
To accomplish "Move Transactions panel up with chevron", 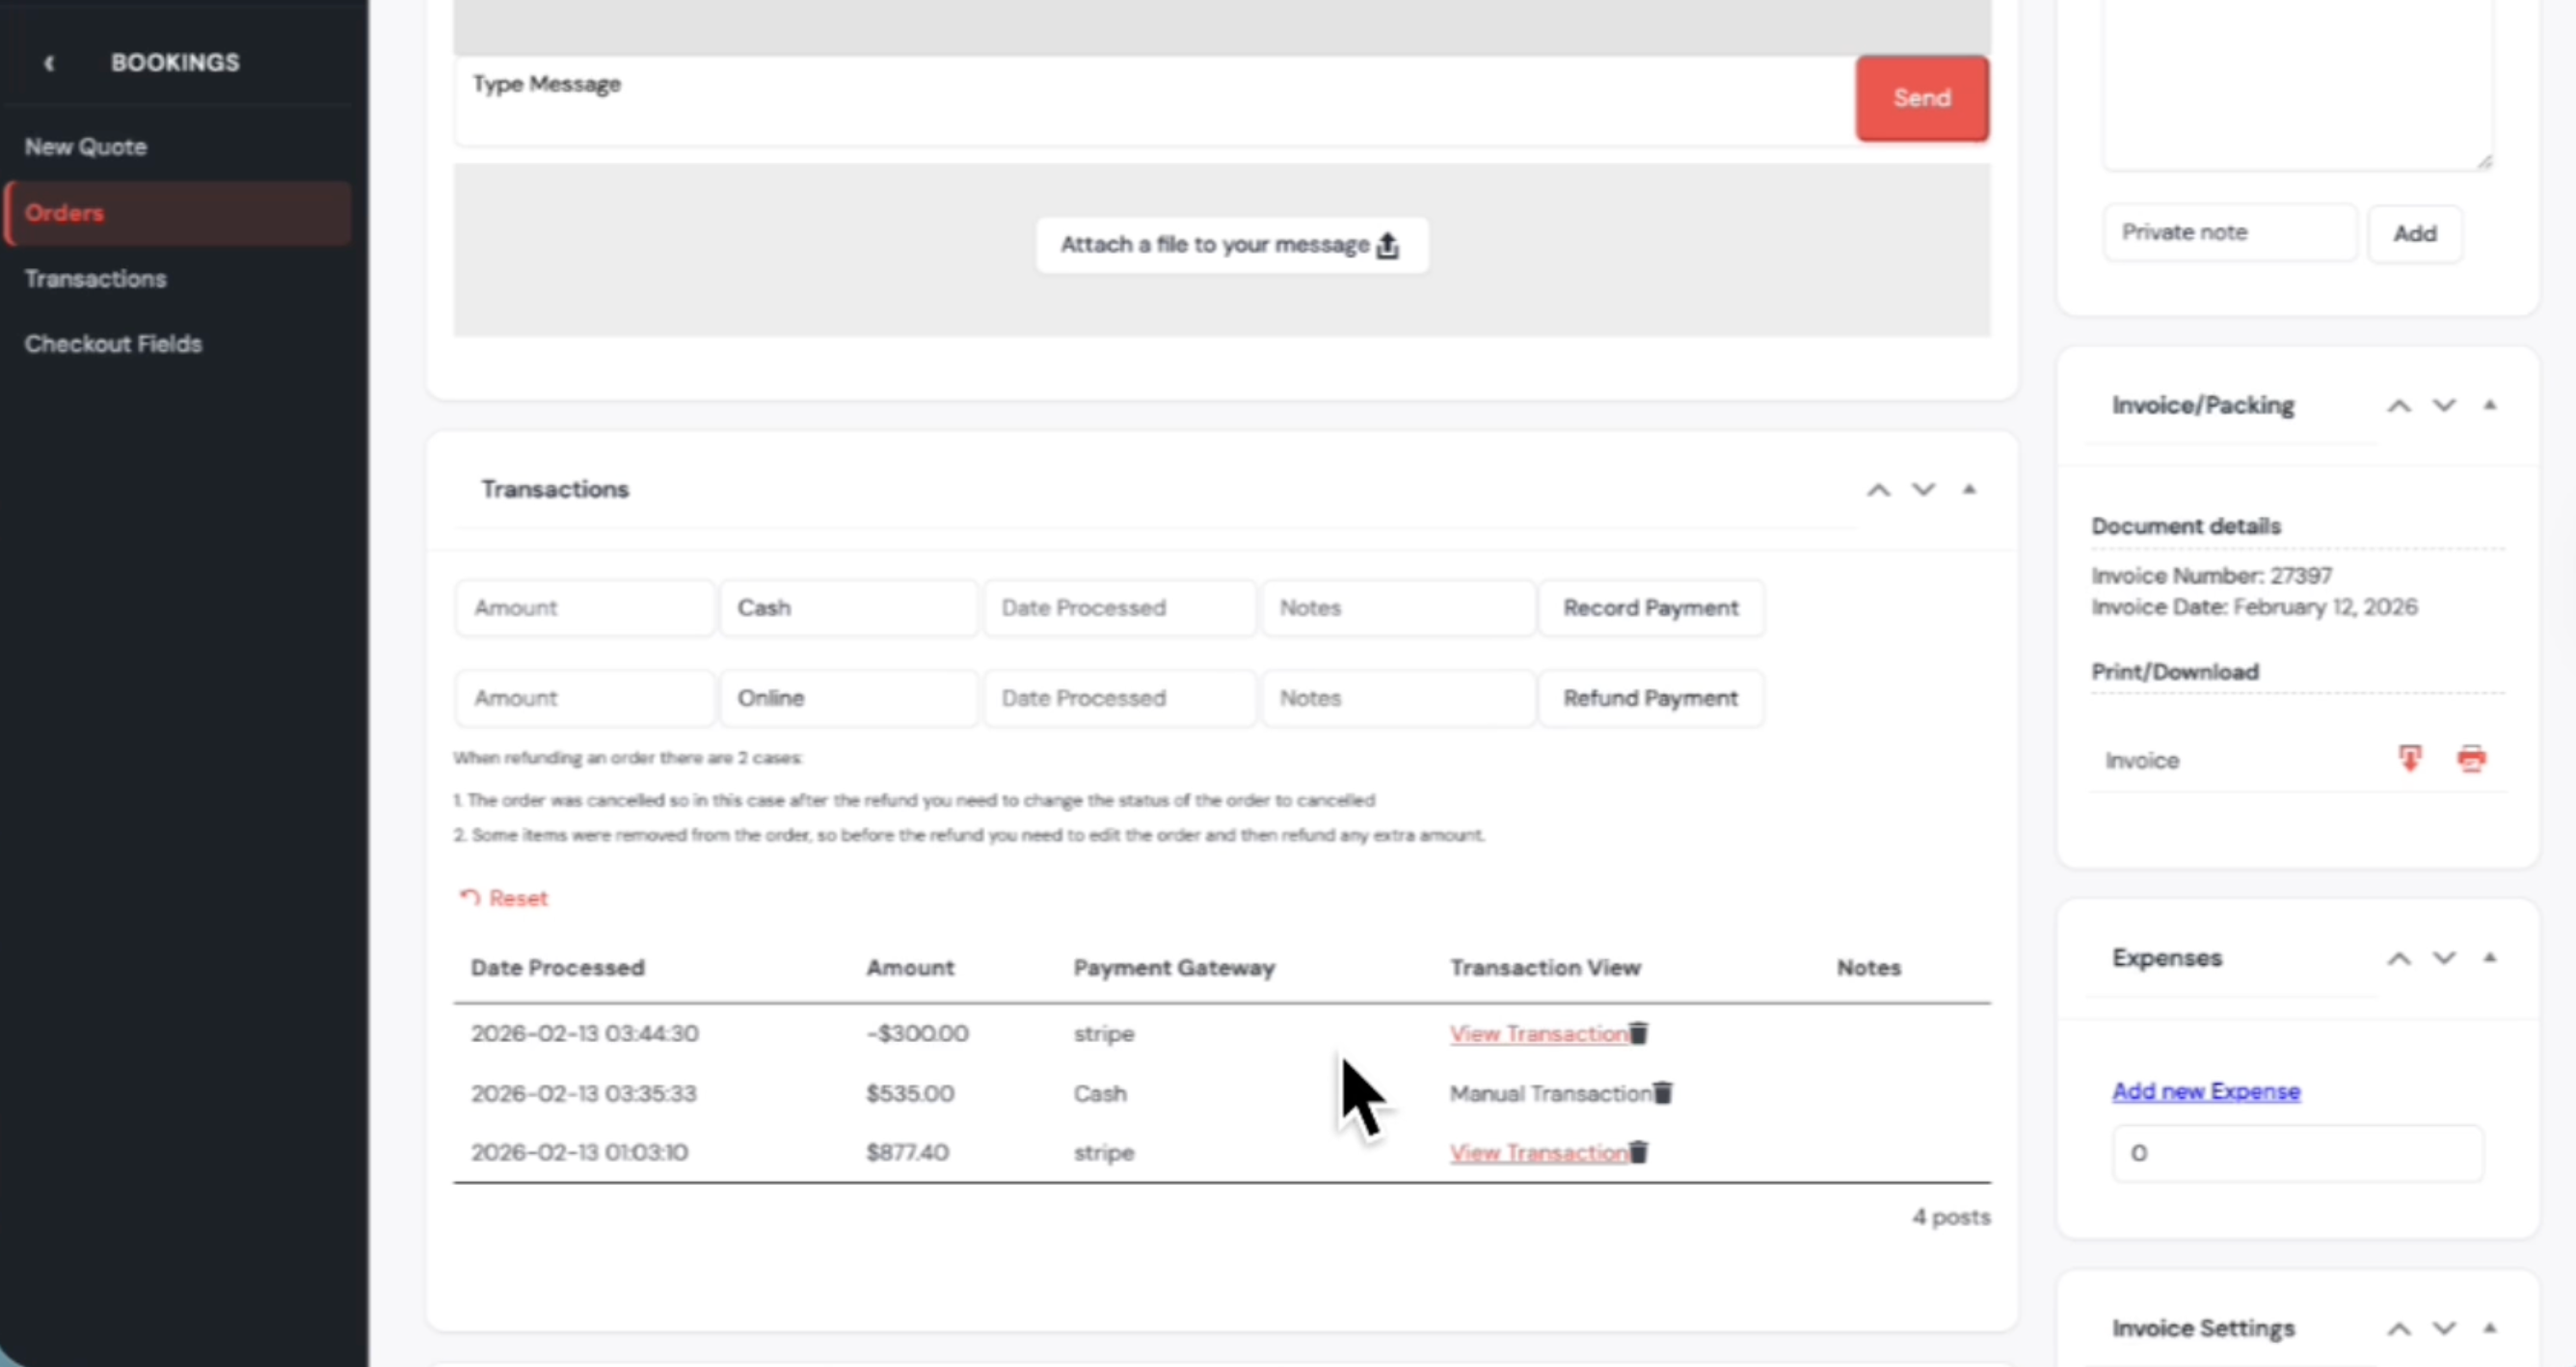I will [x=1878, y=490].
